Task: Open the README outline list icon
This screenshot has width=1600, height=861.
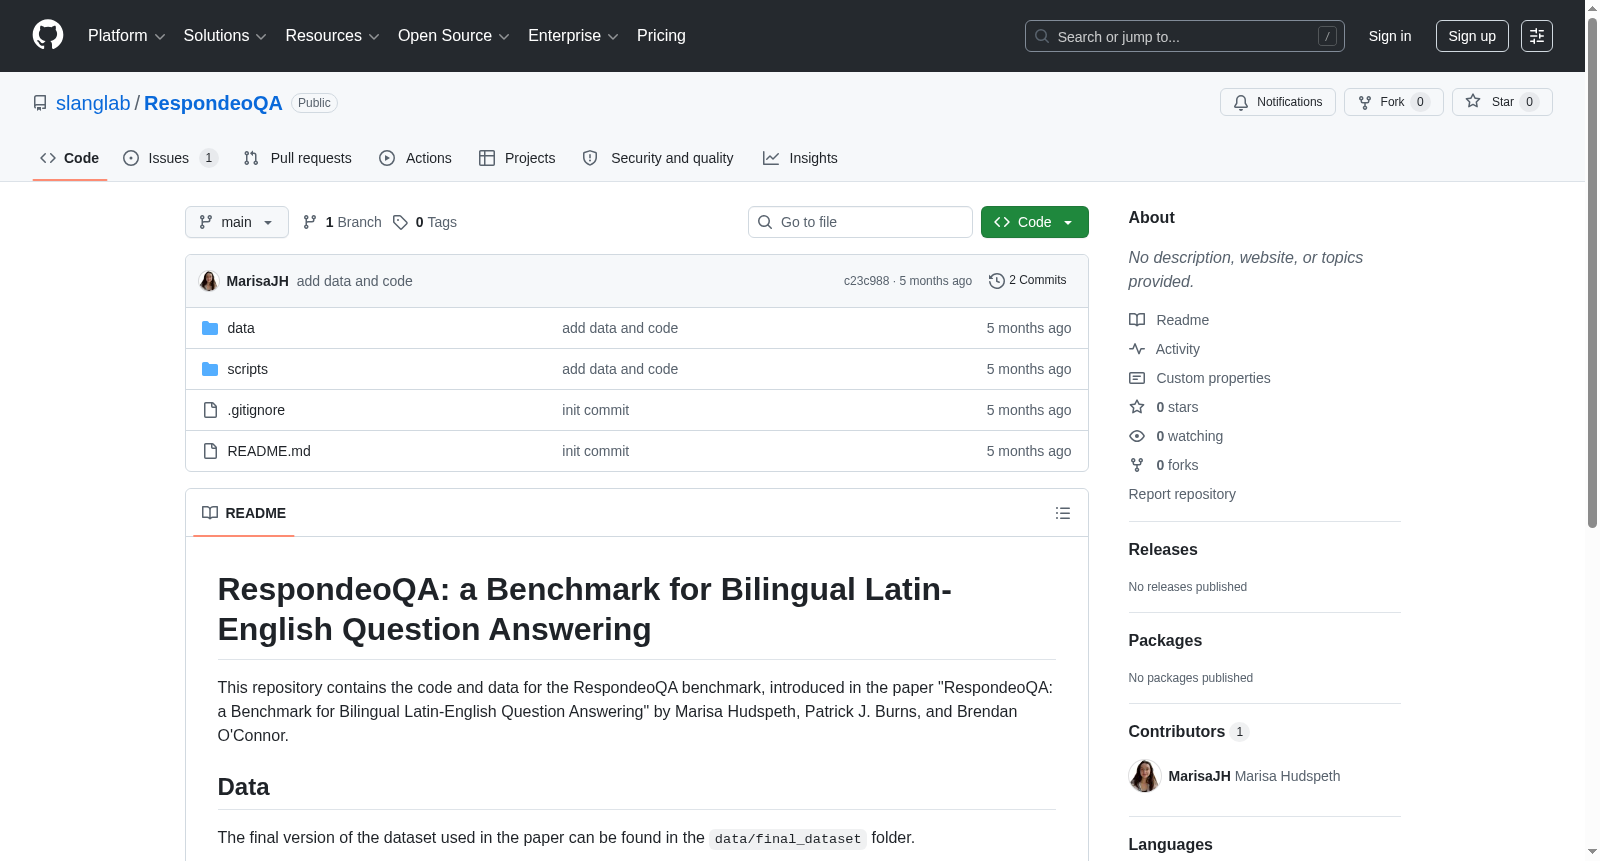Action: point(1062,513)
